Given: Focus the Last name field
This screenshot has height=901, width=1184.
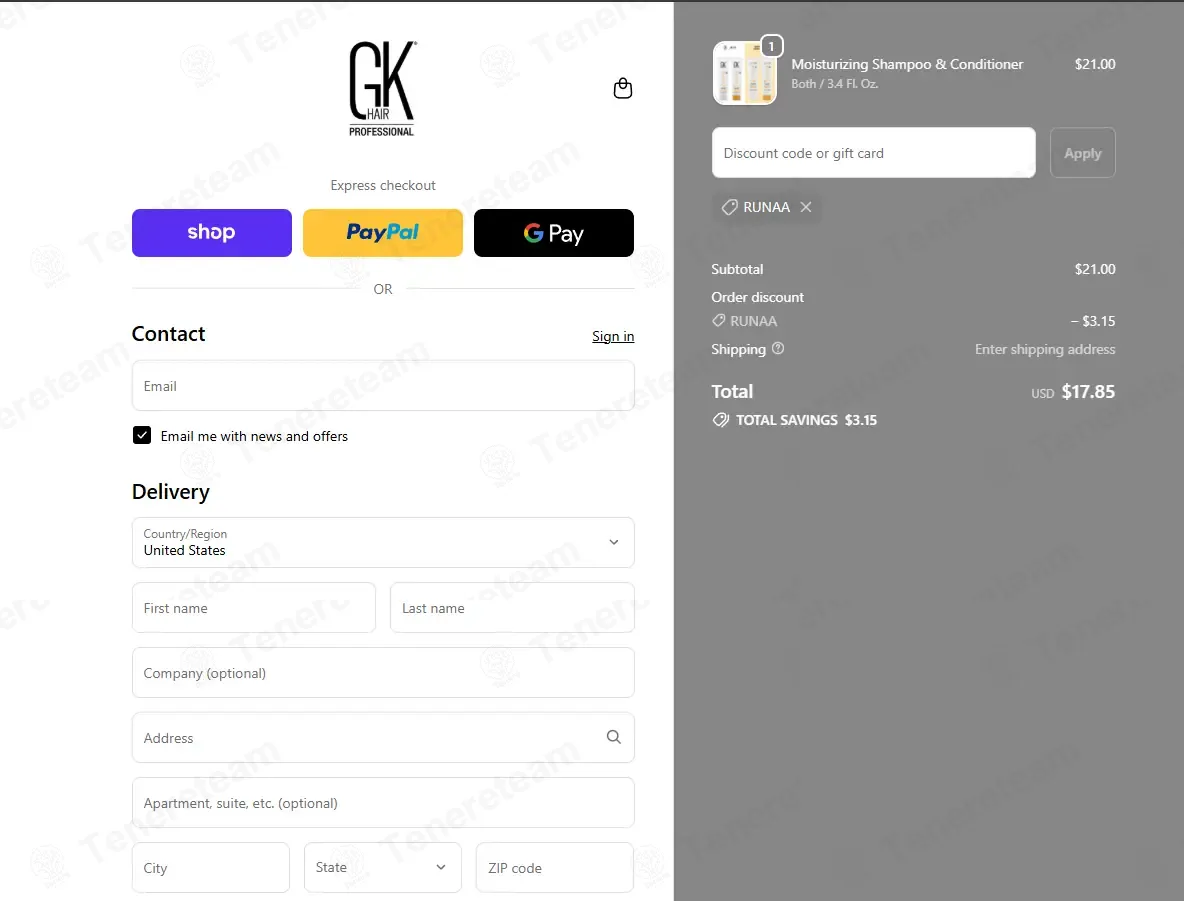Looking at the screenshot, I should (512, 607).
